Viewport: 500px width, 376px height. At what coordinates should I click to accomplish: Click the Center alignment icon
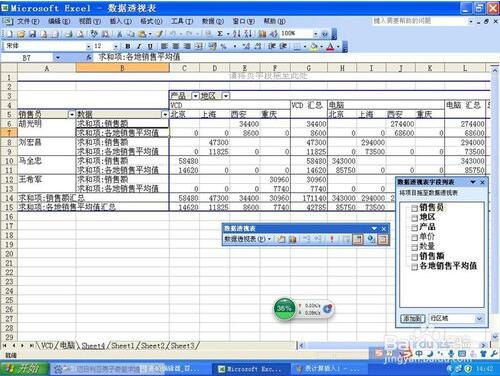click(x=176, y=46)
